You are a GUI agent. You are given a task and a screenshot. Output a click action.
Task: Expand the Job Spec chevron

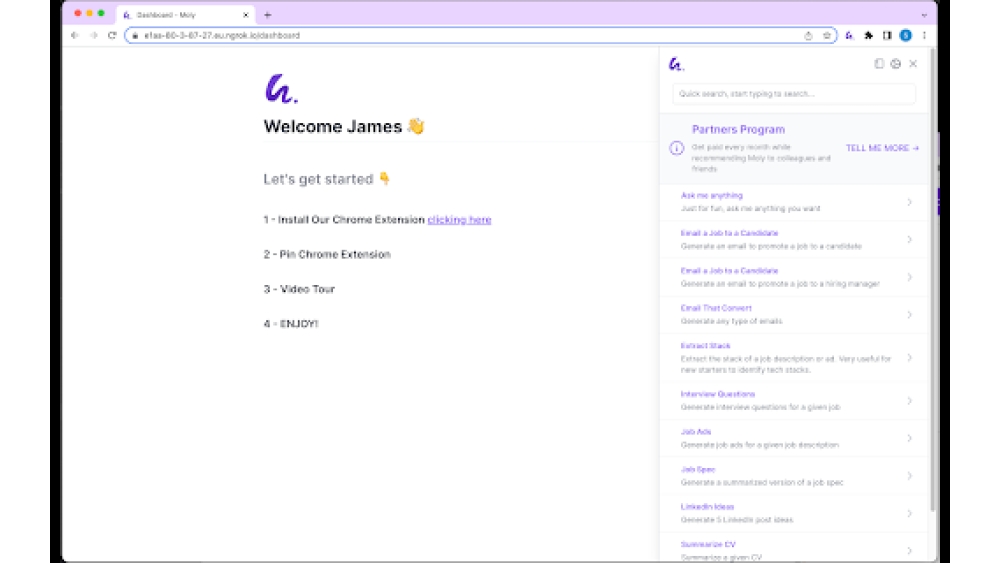pyautogui.click(x=909, y=476)
